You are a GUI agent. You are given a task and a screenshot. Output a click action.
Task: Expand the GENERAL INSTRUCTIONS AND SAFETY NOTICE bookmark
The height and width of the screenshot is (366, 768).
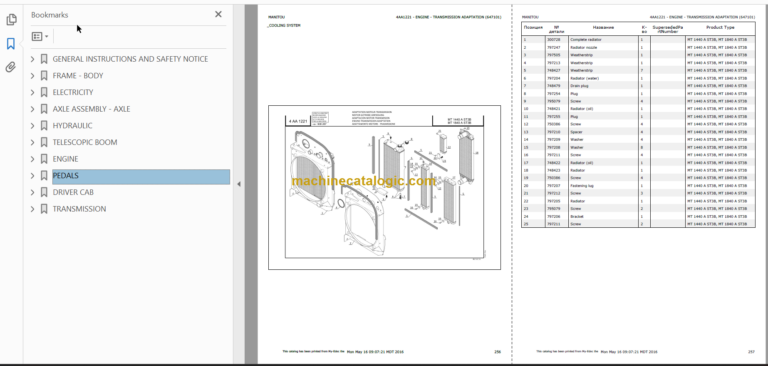pyautogui.click(x=33, y=59)
